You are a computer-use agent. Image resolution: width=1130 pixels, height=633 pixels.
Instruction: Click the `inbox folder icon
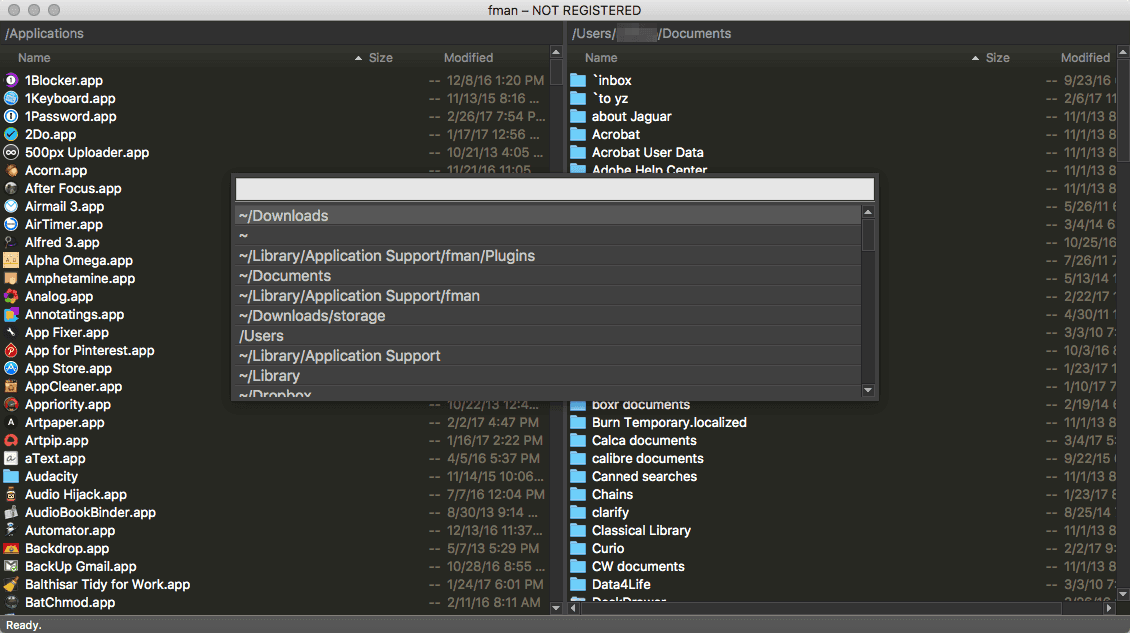point(578,80)
